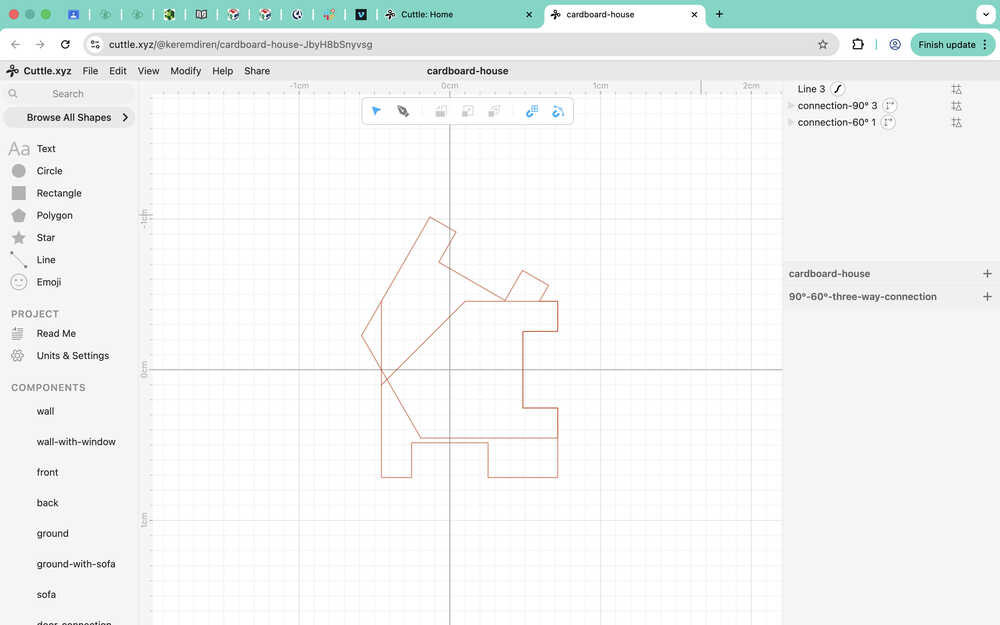This screenshot has width=1000, height=625.
Task: Open transform settings for connection-60° 1
Action: pyautogui.click(x=957, y=122)
